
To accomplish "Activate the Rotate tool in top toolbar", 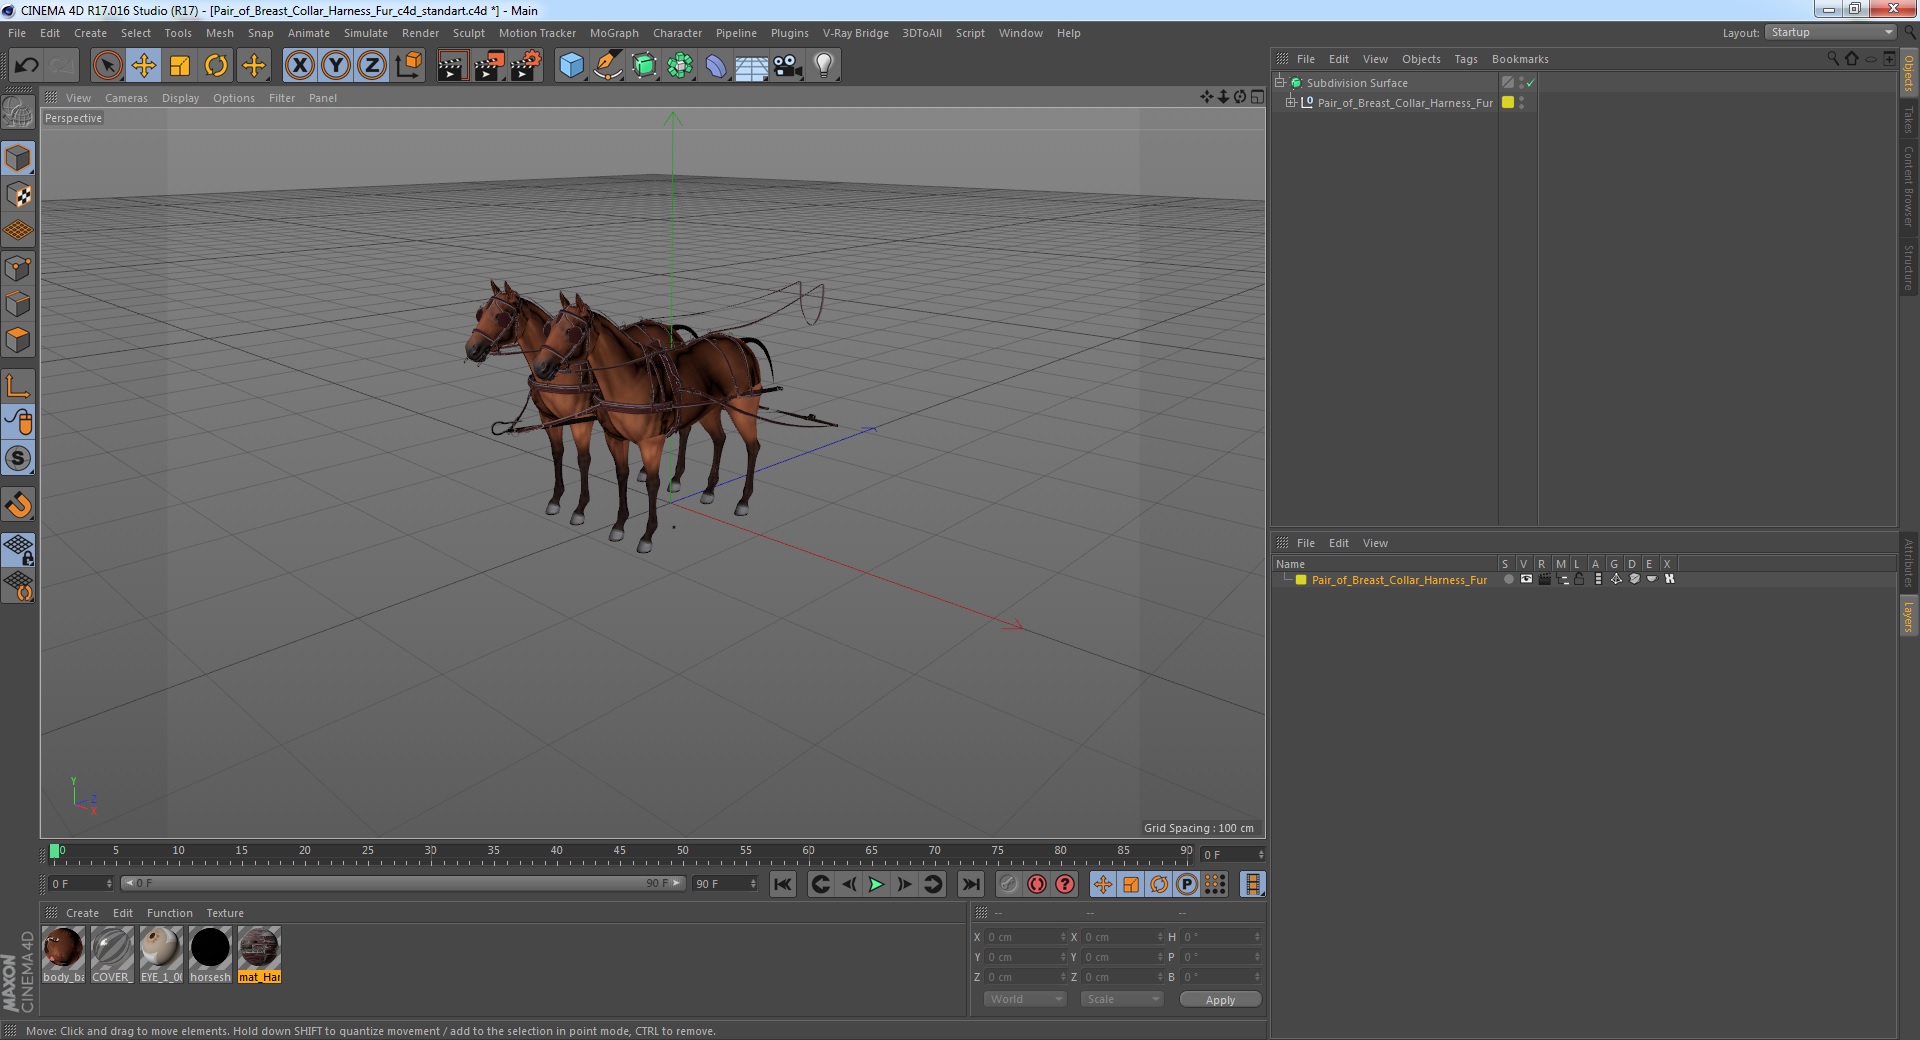I will click(x=216, y=66).
